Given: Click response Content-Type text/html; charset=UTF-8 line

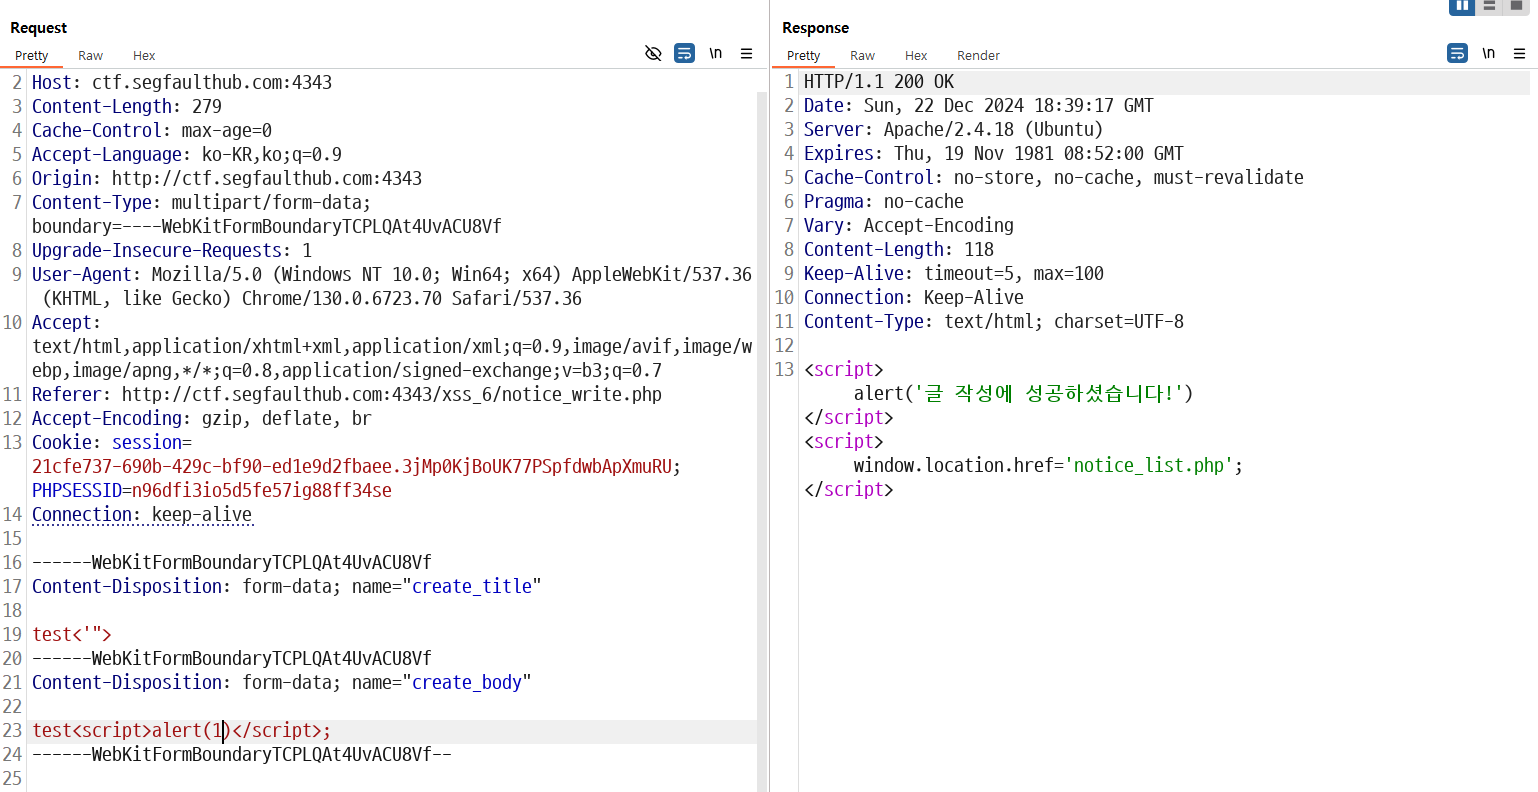Looking at the screenshot, I should [994, 322].
